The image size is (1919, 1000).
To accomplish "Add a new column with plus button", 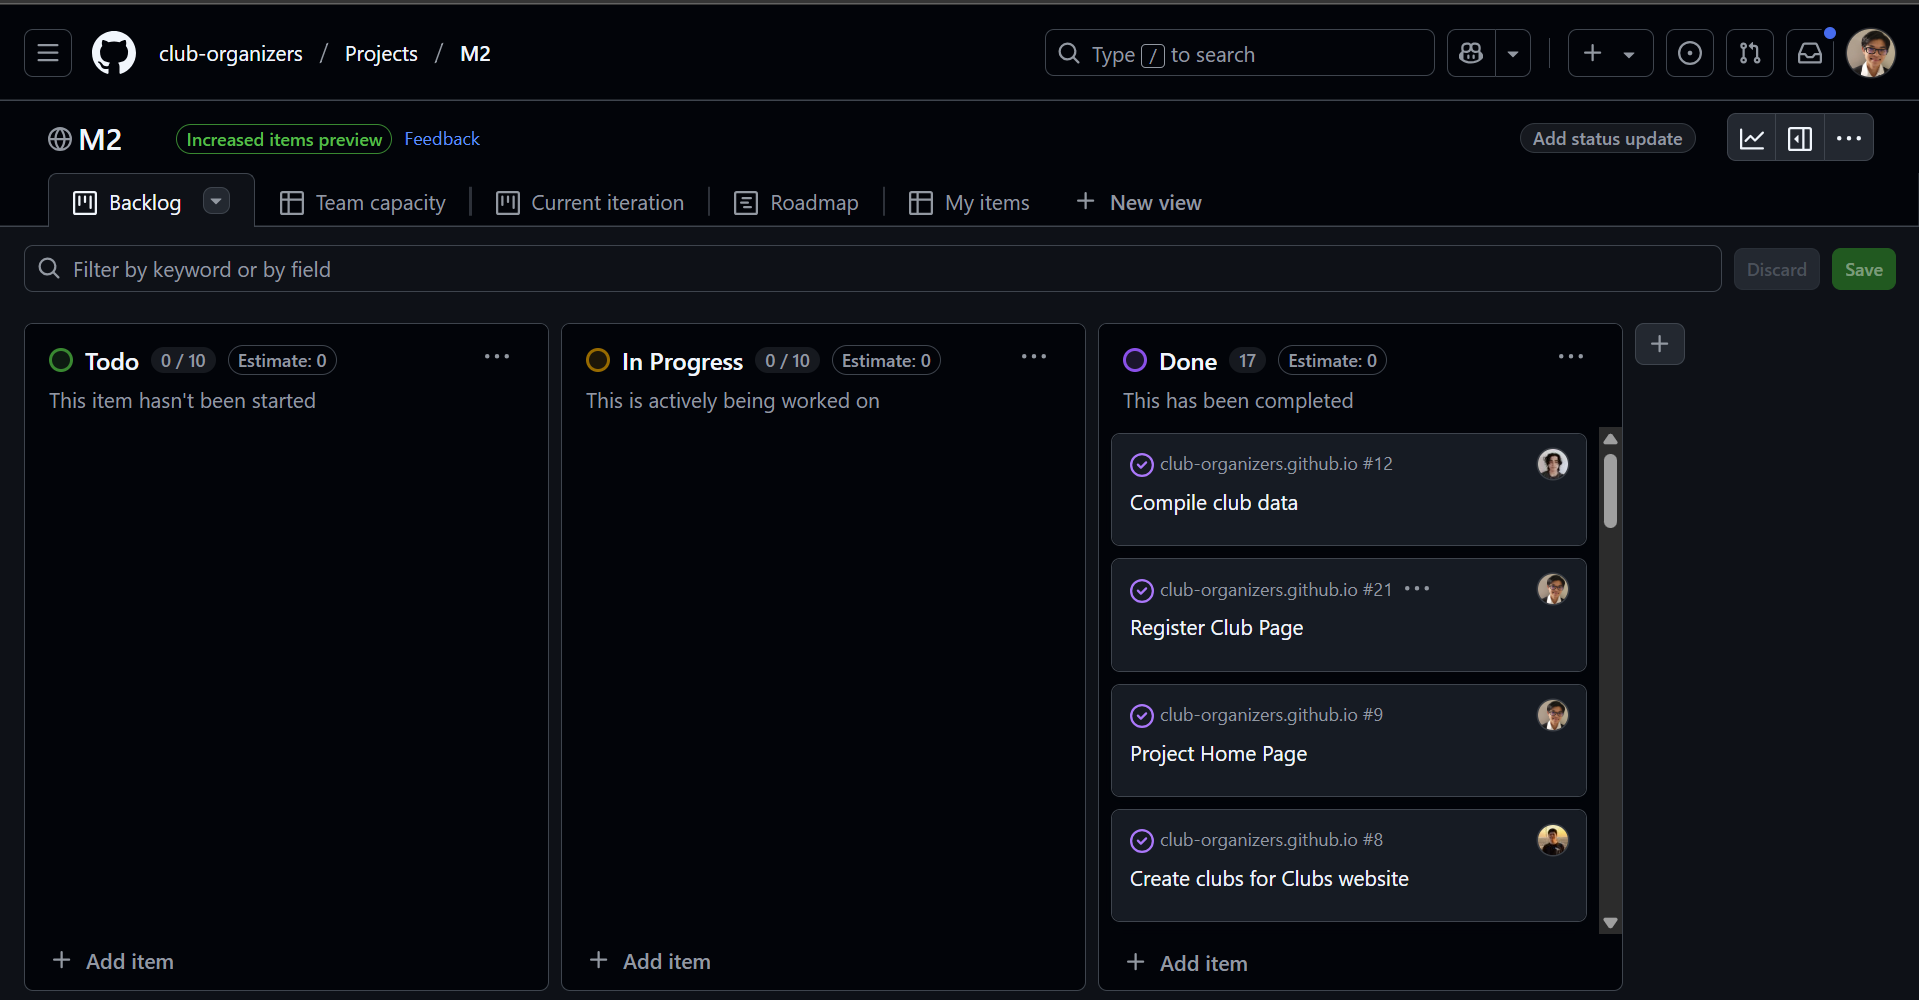I will [x=1659, y=344].
